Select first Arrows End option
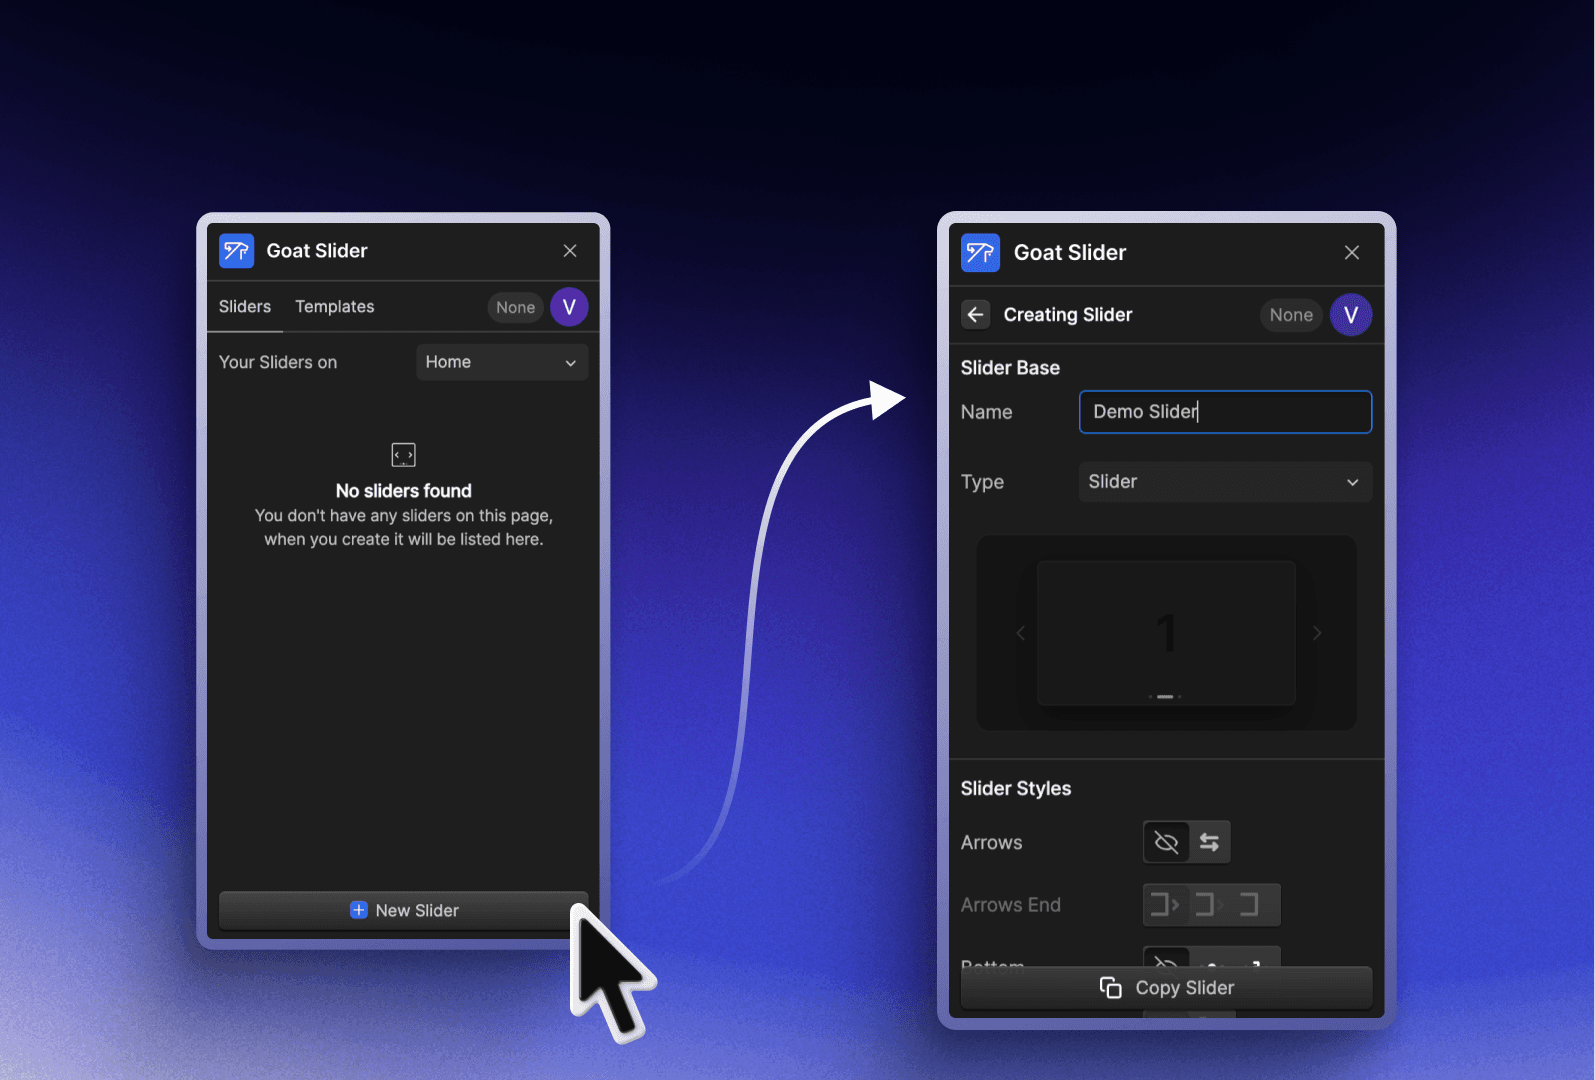 (x=1164, y=905)
